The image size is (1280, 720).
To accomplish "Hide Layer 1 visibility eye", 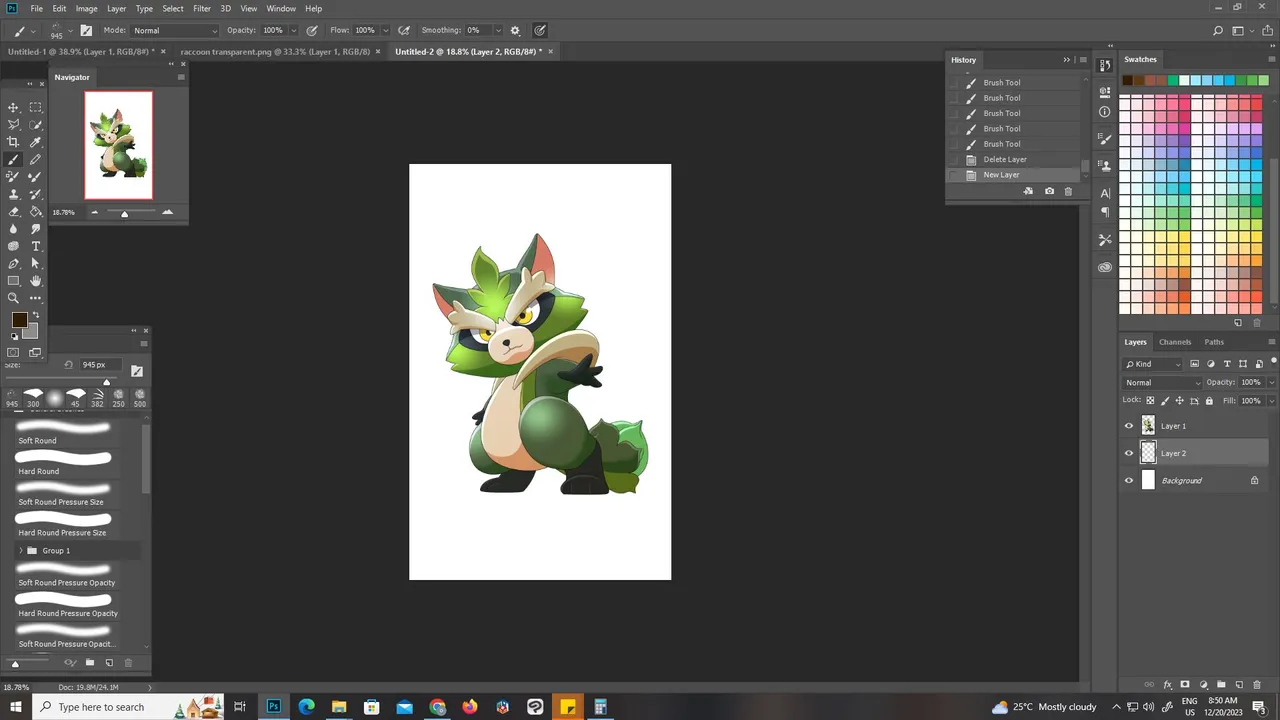I will pyautogui.click(x=1129, y=426).
